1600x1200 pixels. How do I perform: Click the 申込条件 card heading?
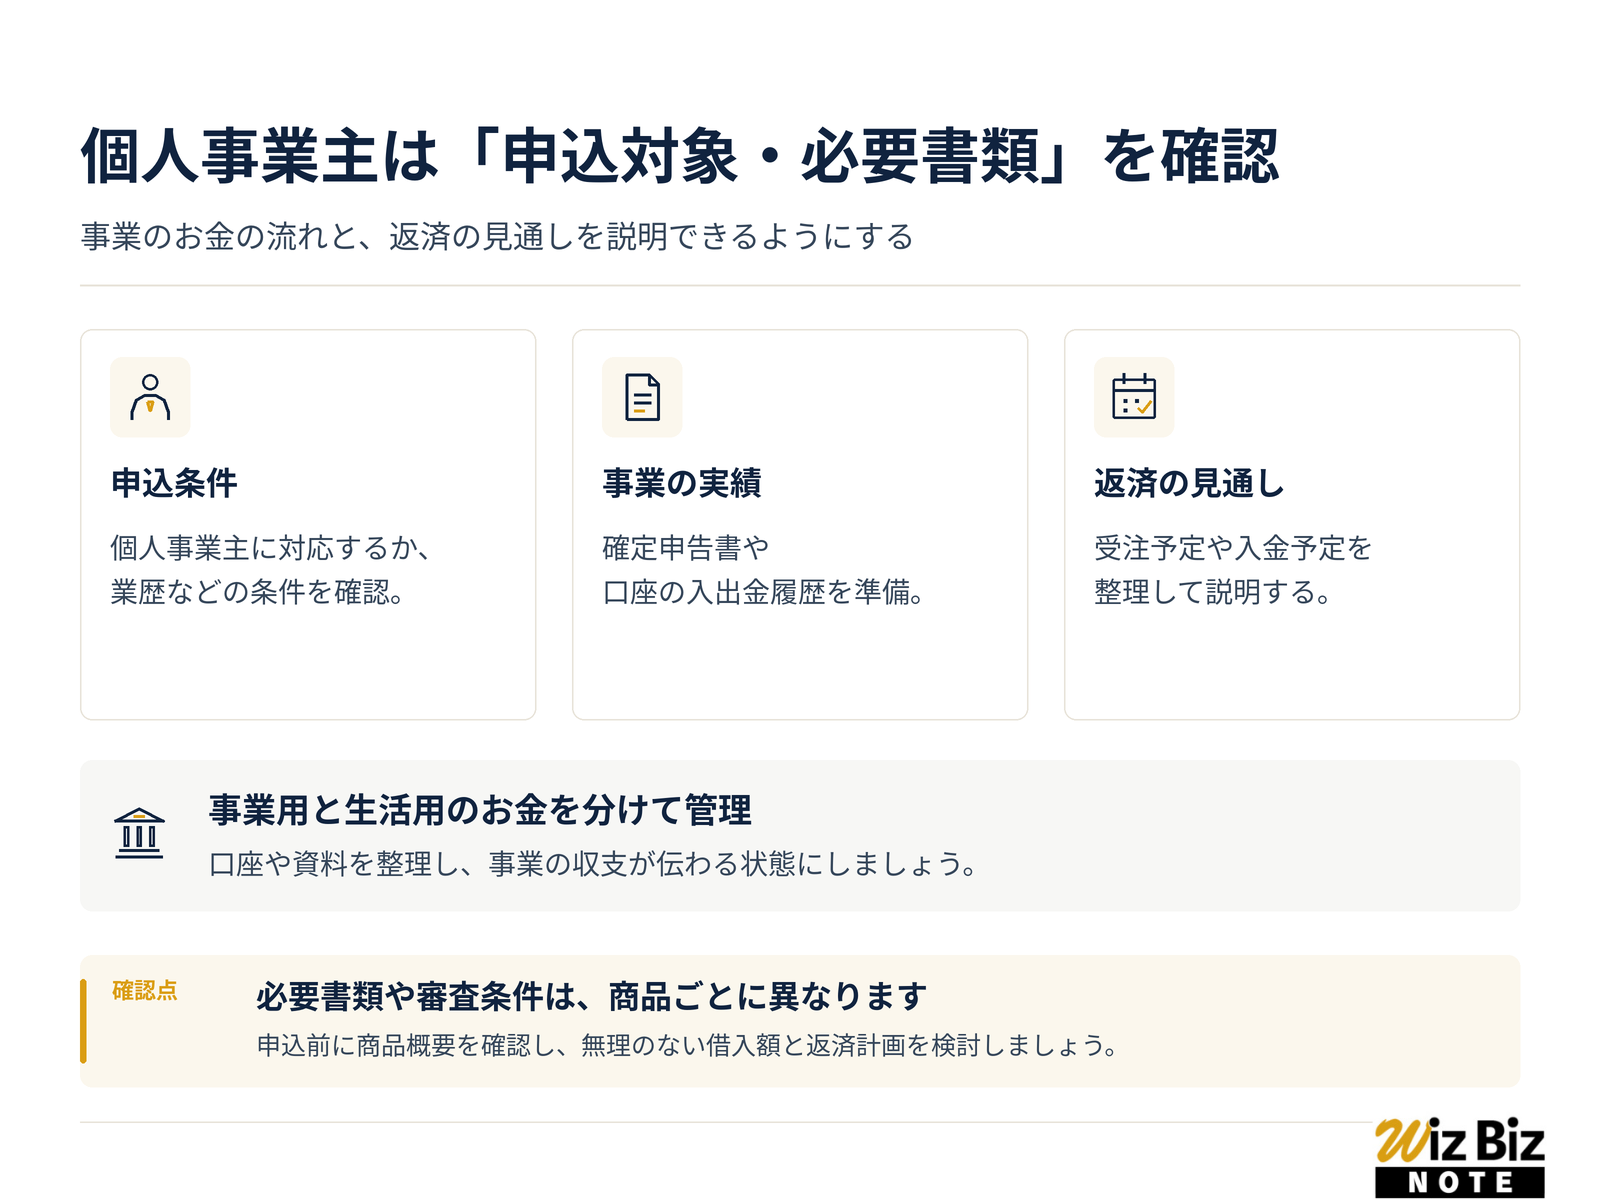[x=174, y=483]
